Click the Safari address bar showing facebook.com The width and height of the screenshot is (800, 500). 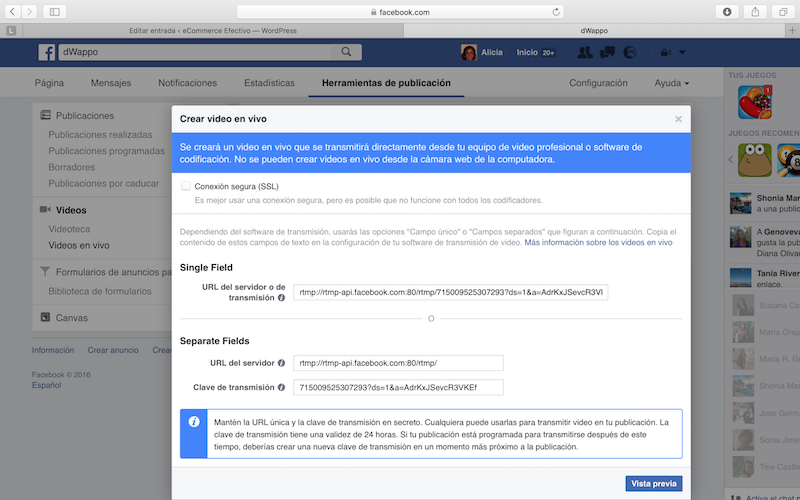point(400,12)
